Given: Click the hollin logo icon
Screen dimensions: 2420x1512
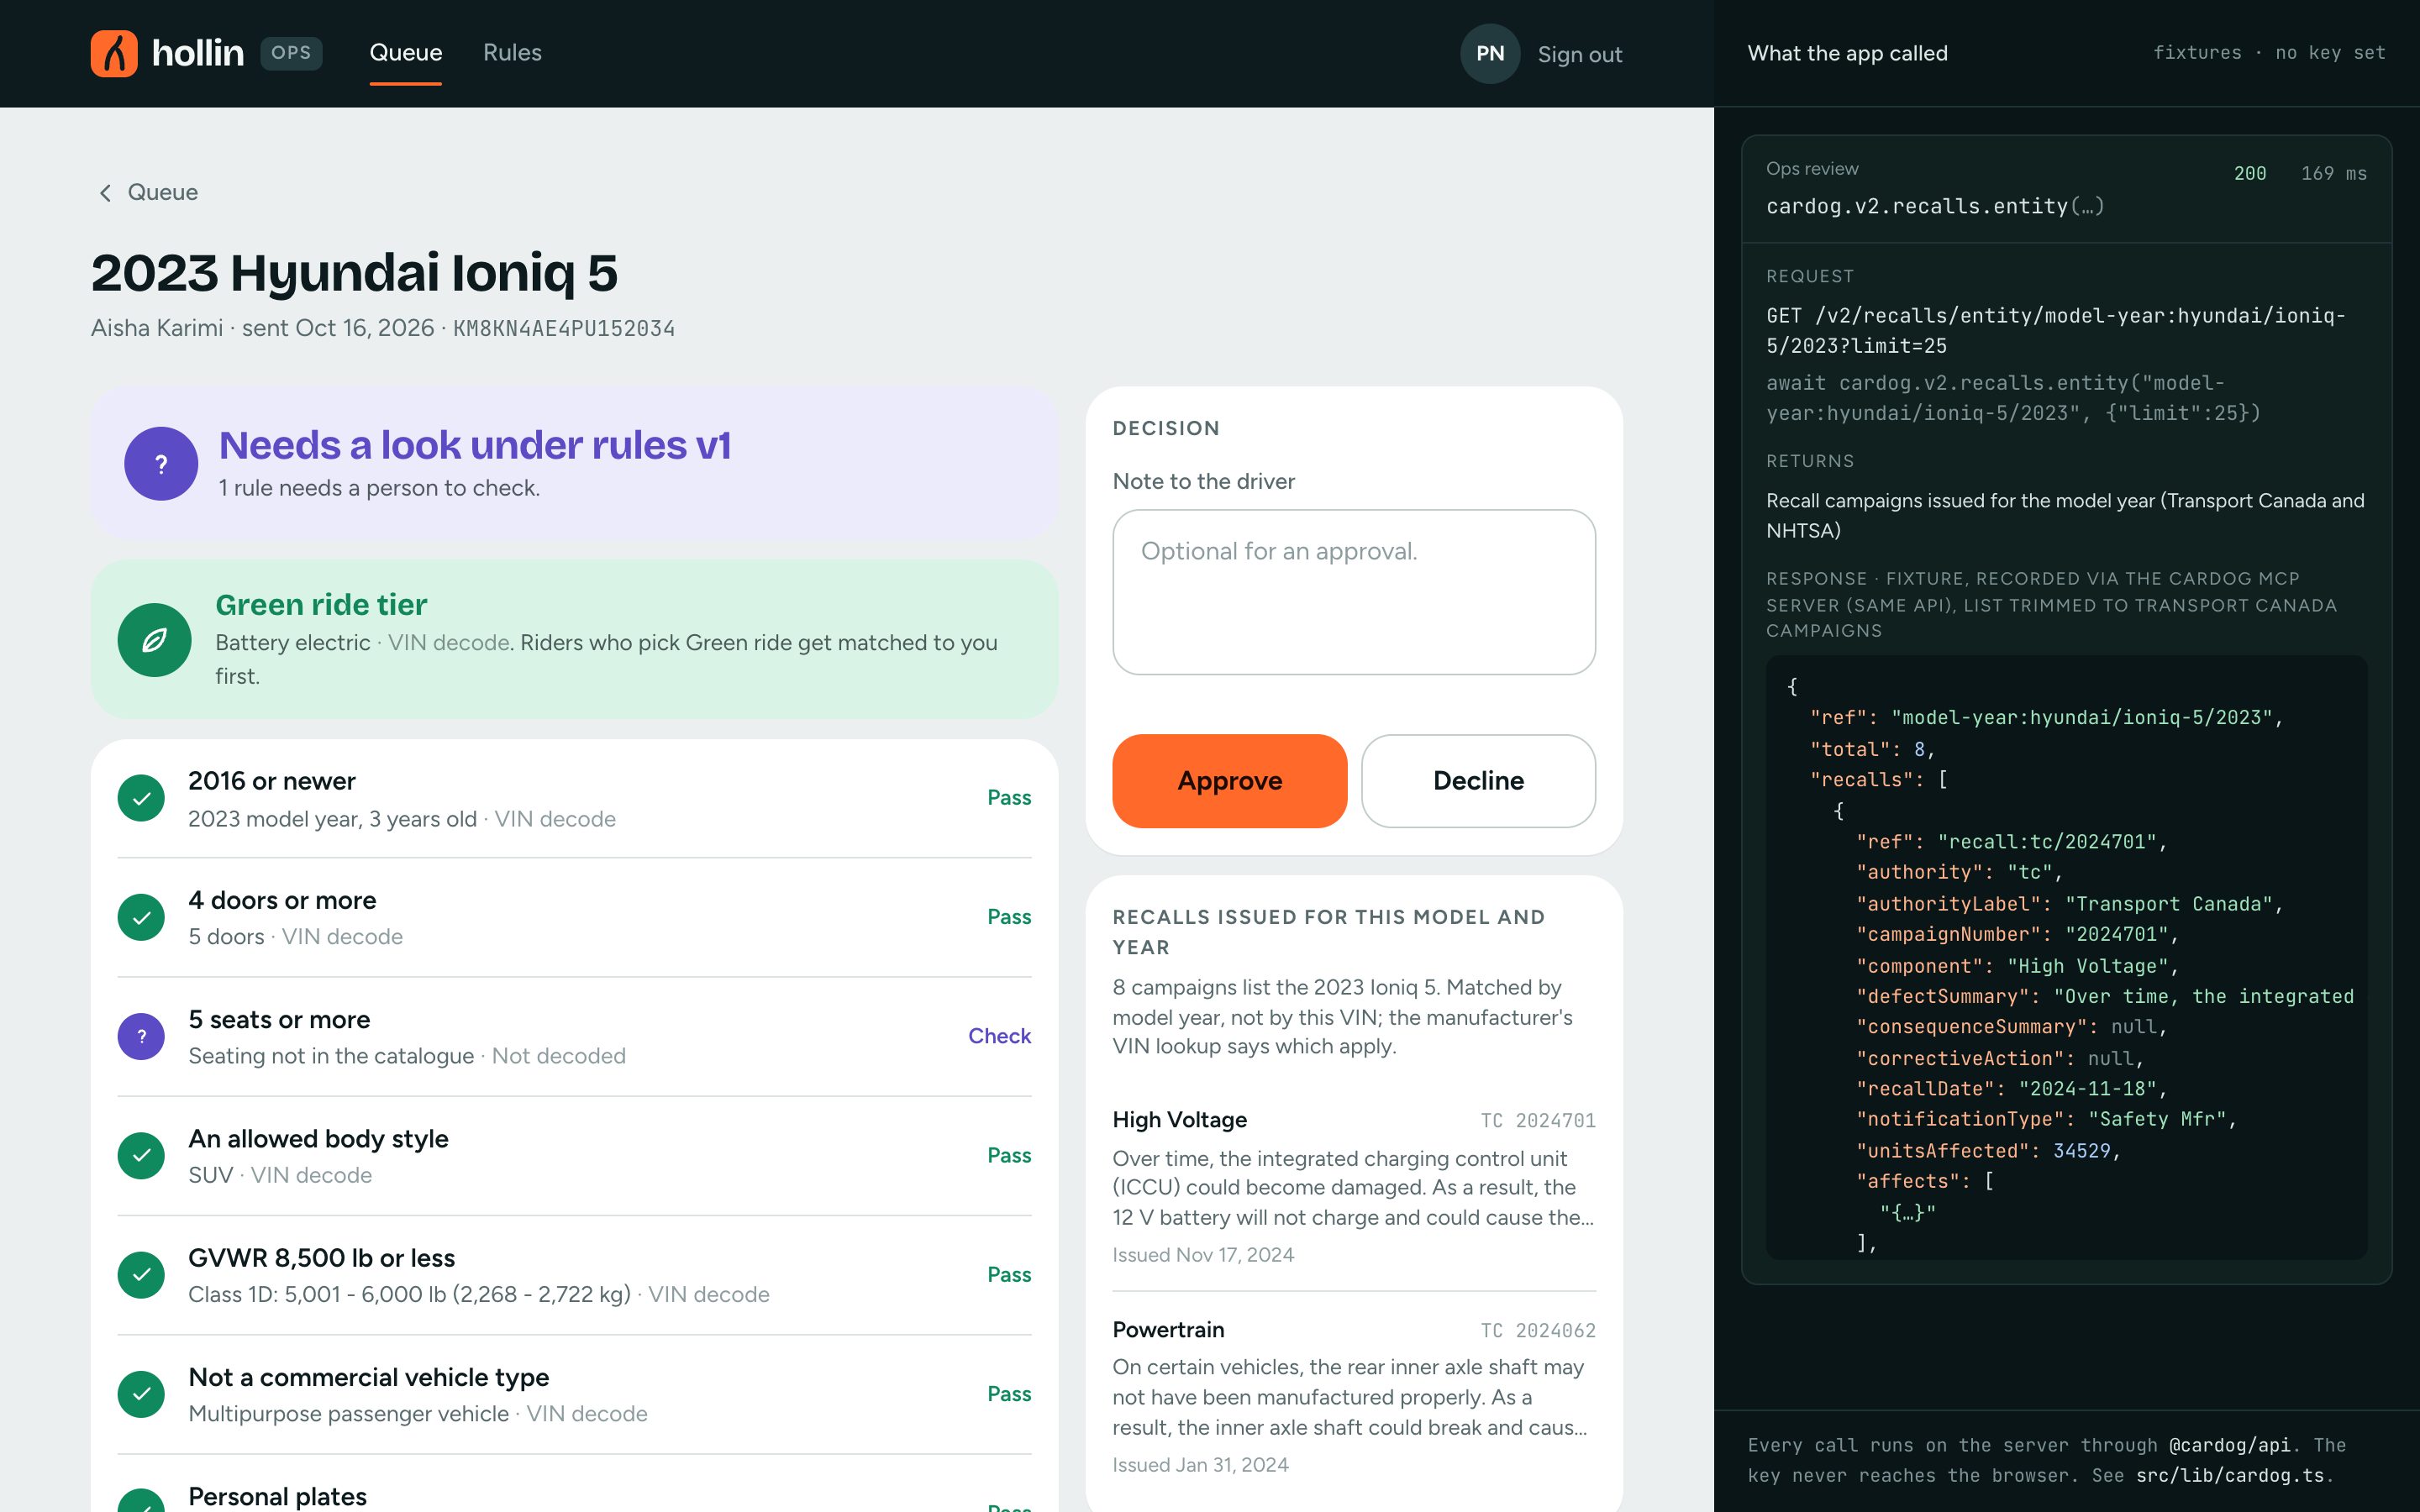Looking at the screenshot, I should (114, 53).
